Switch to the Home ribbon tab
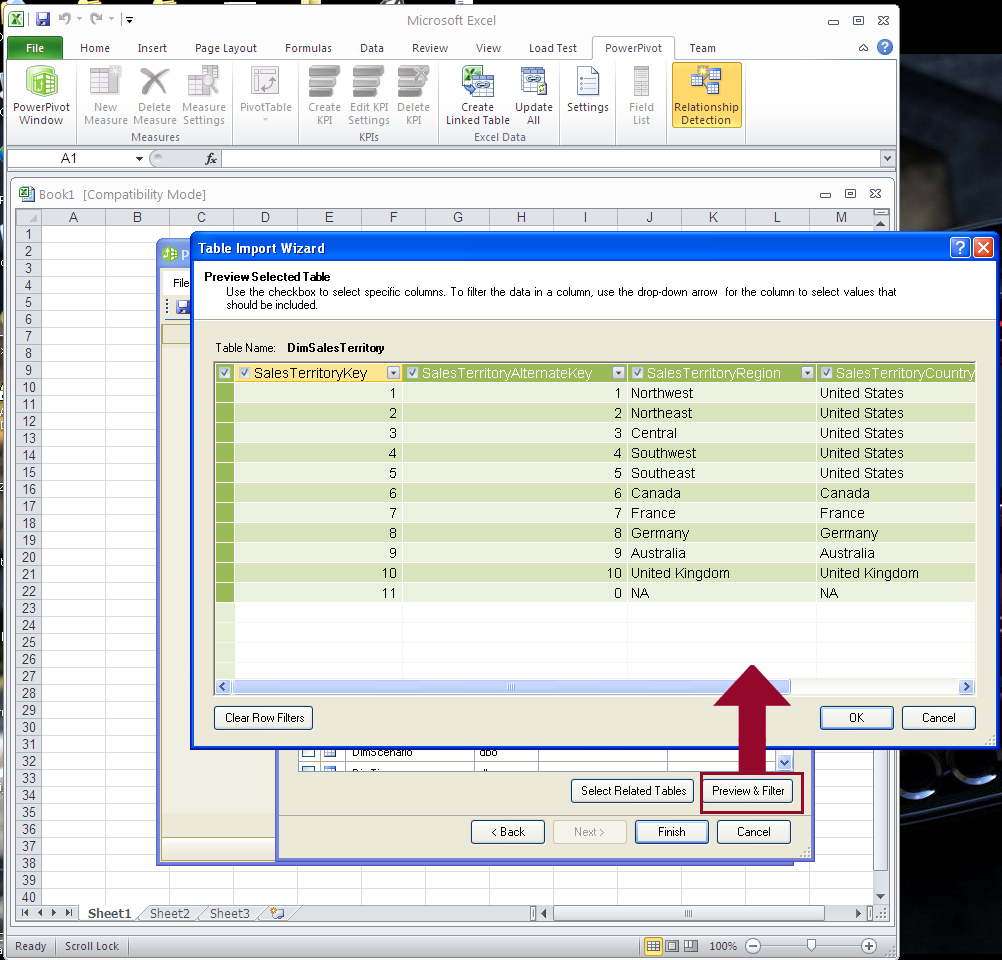This screenshot has height=960, width=1002. (x=95, y=48)
